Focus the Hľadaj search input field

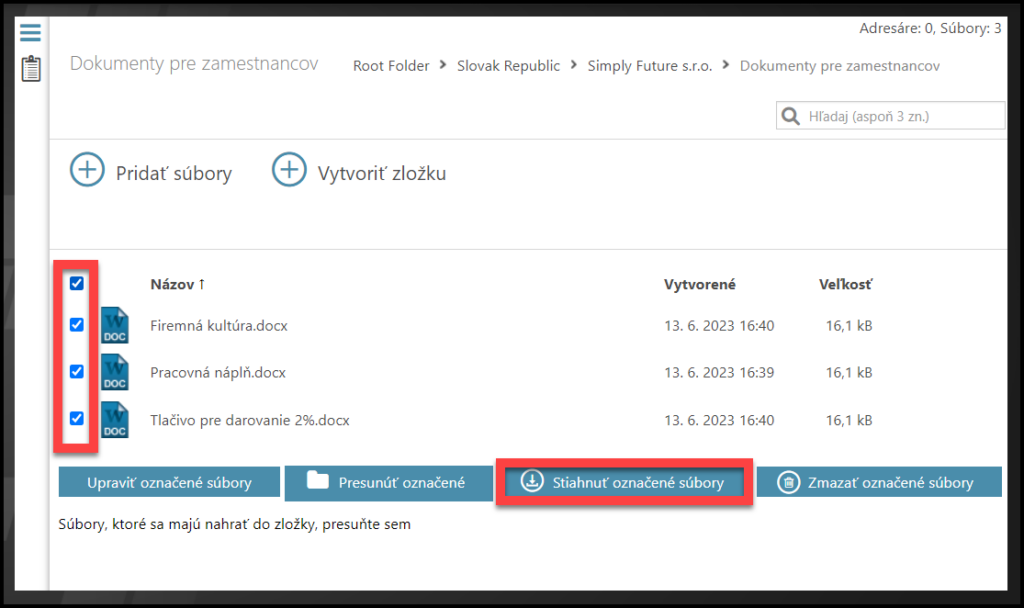[891, 116]
